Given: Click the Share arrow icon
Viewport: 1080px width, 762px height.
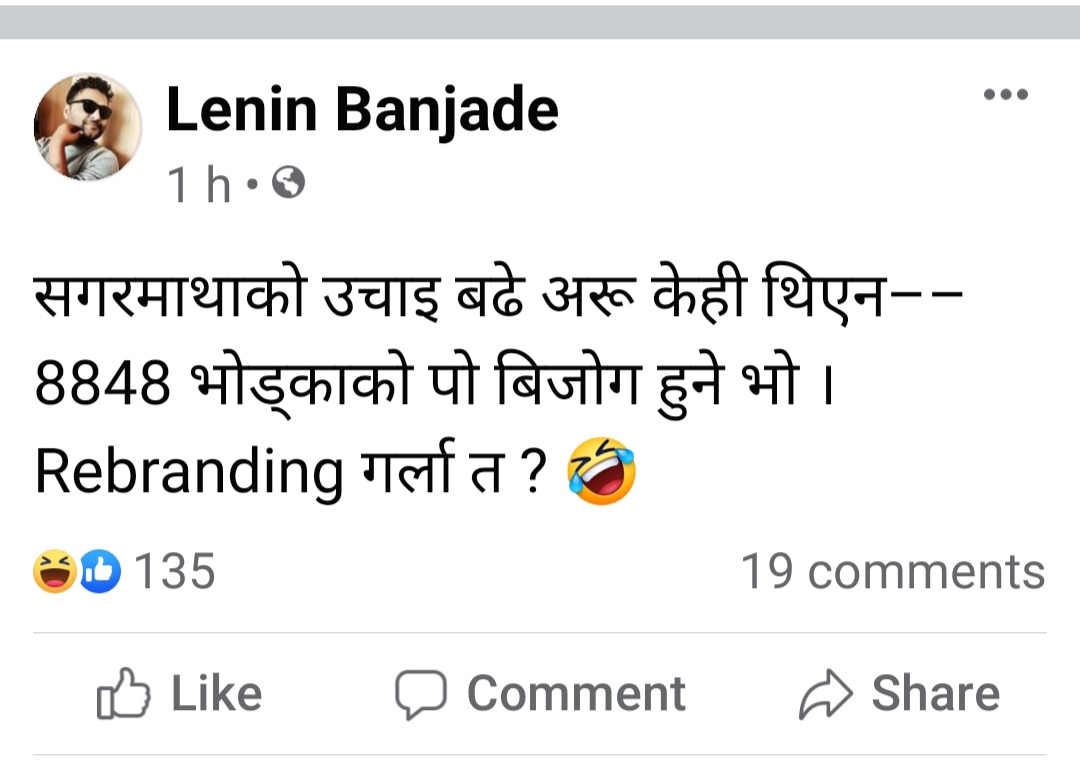Looking at the screenshot, I should [825, 694].
